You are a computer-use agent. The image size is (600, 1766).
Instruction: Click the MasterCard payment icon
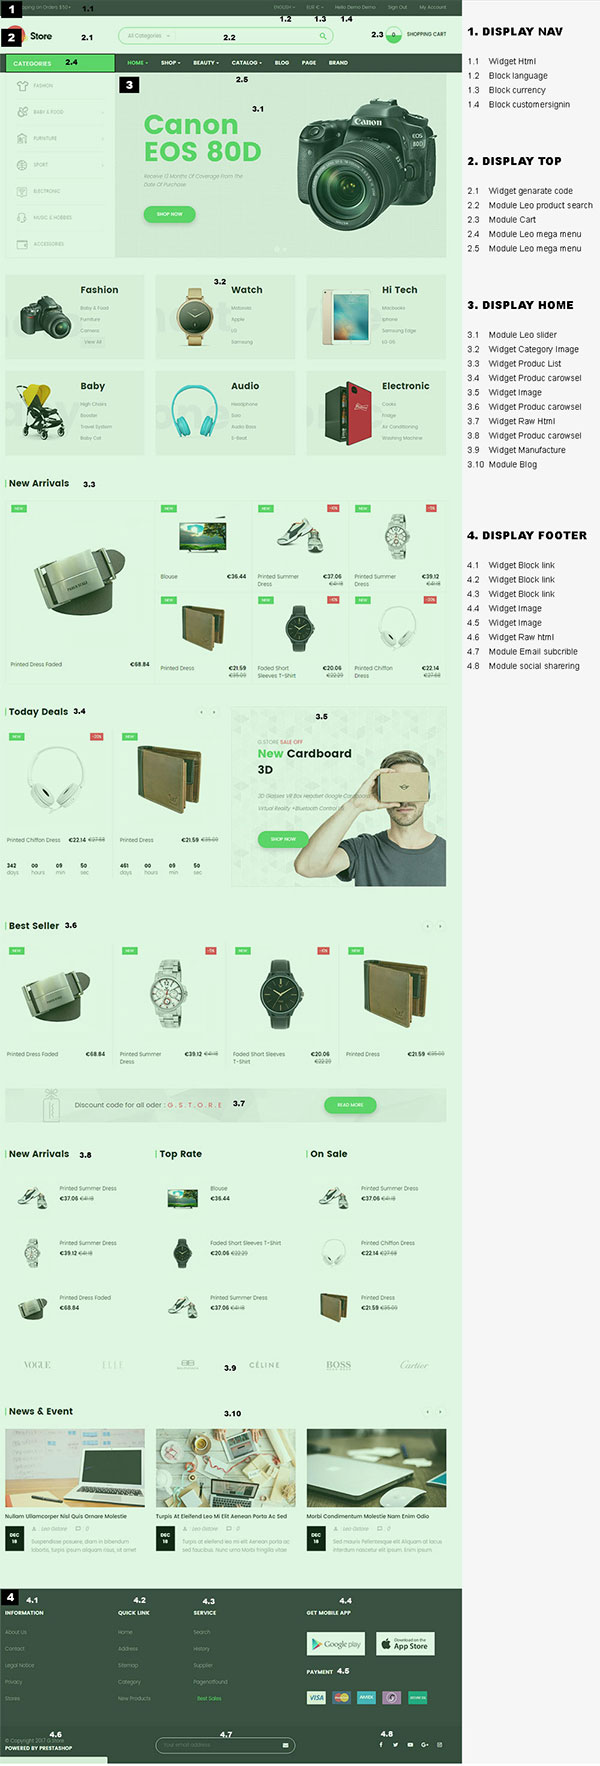click(341, 1697)
